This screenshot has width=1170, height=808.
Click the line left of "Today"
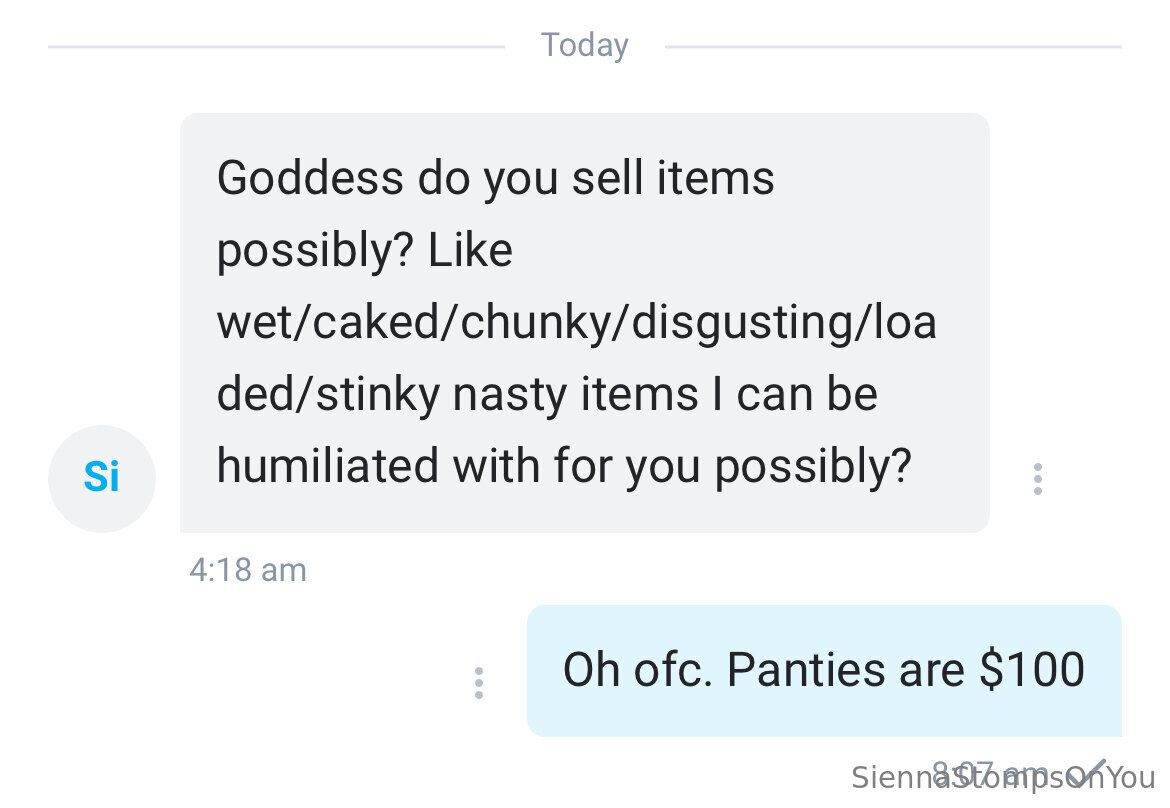click(276, 46)
